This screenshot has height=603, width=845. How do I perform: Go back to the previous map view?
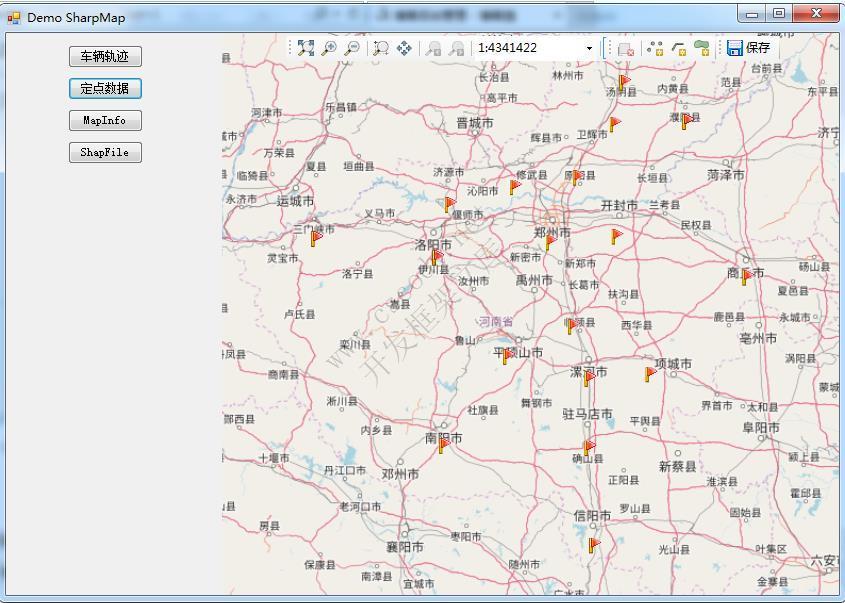pos(431,46)
